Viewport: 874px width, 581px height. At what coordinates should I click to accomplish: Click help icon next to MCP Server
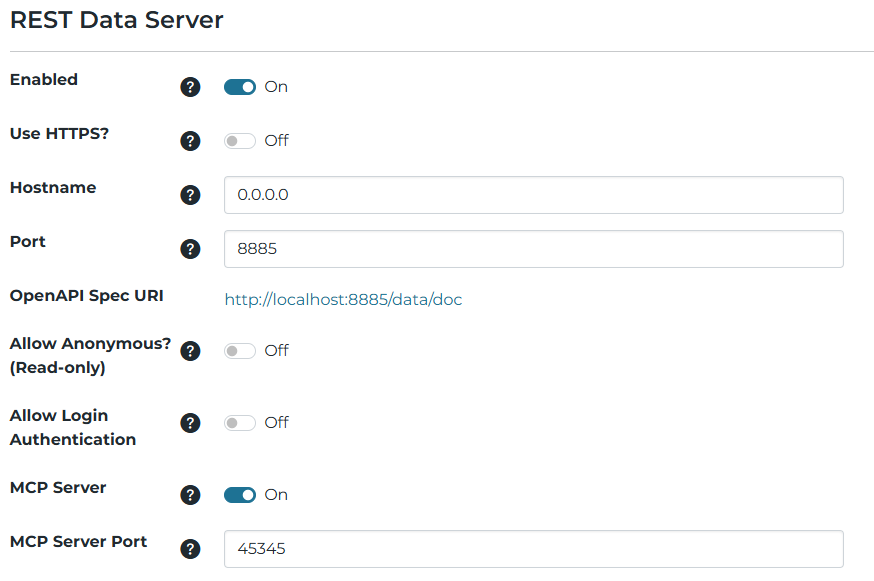(x=190, y=495)
